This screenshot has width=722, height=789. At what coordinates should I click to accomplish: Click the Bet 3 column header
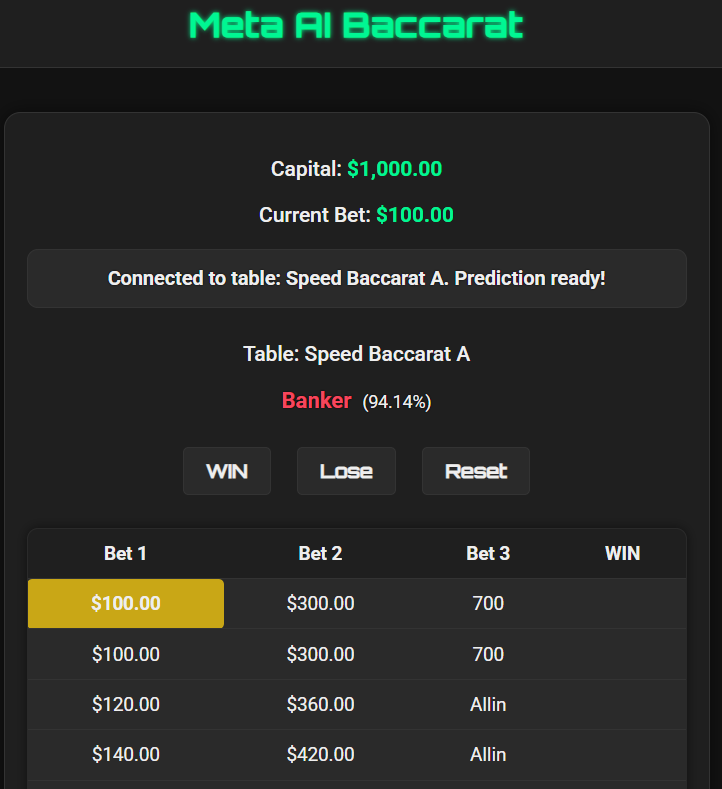tap(488, 553)
